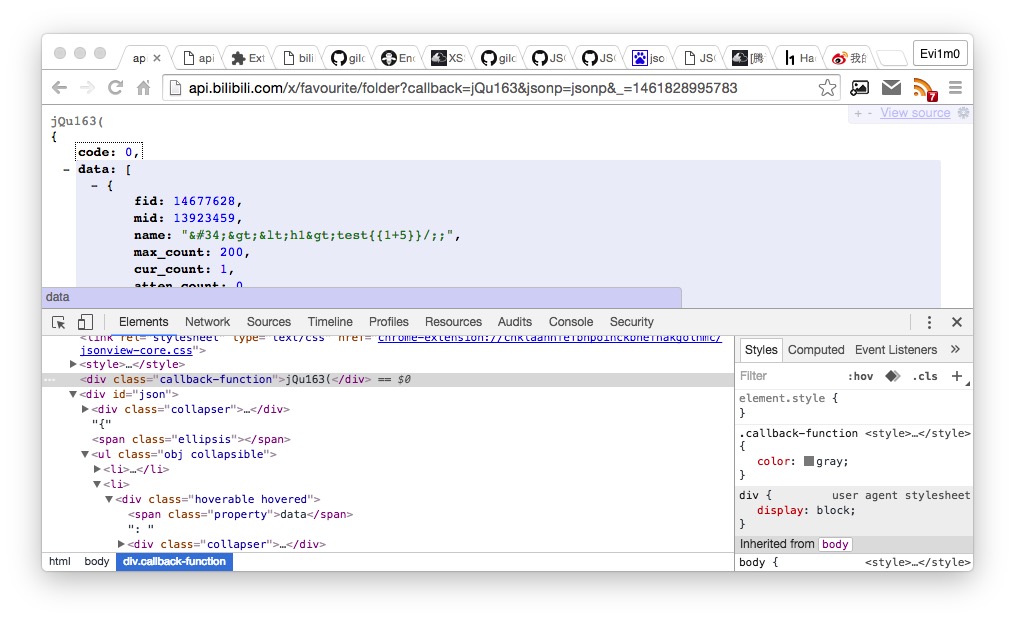Screen dimensions: 1015x621
Task: Bookmark this page with the star icon
Action: point(827,88)
